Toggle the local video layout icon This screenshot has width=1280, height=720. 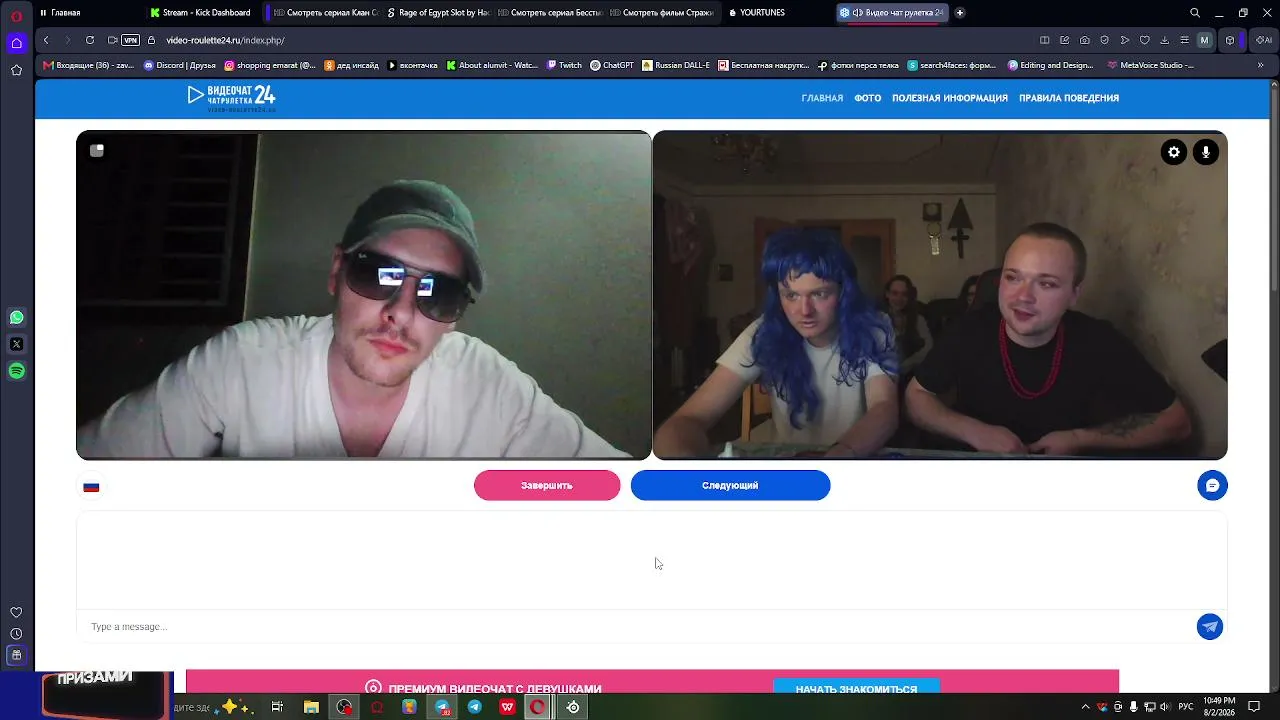(97, 150)
